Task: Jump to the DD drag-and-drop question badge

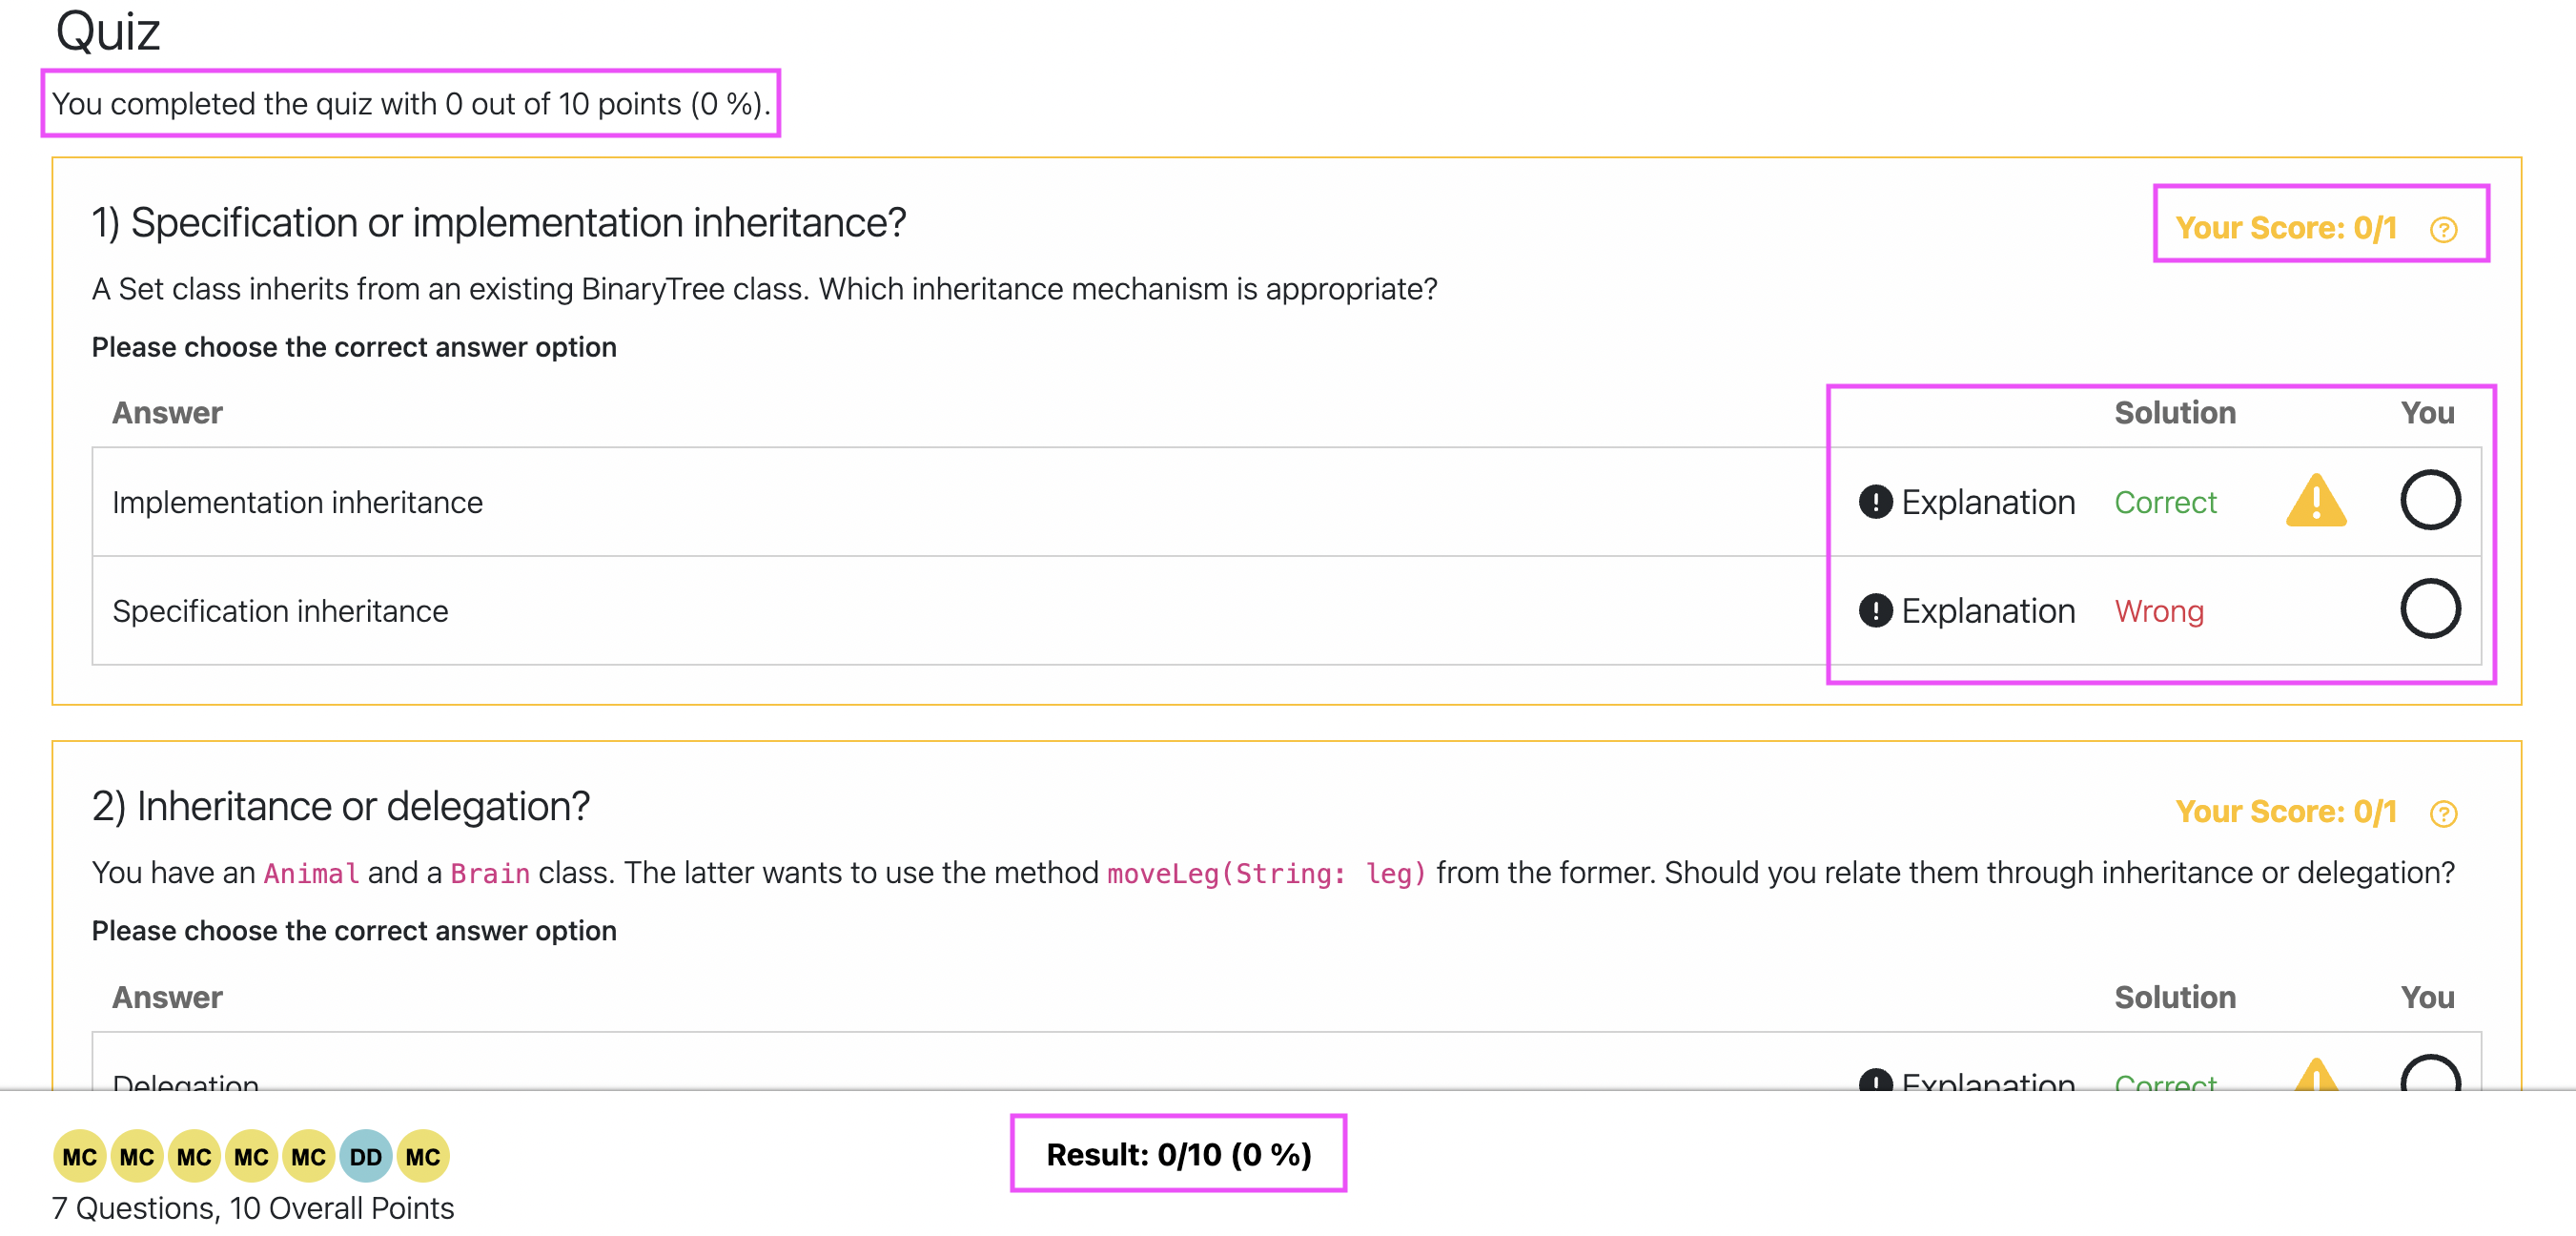Action: pos(365,1156)
